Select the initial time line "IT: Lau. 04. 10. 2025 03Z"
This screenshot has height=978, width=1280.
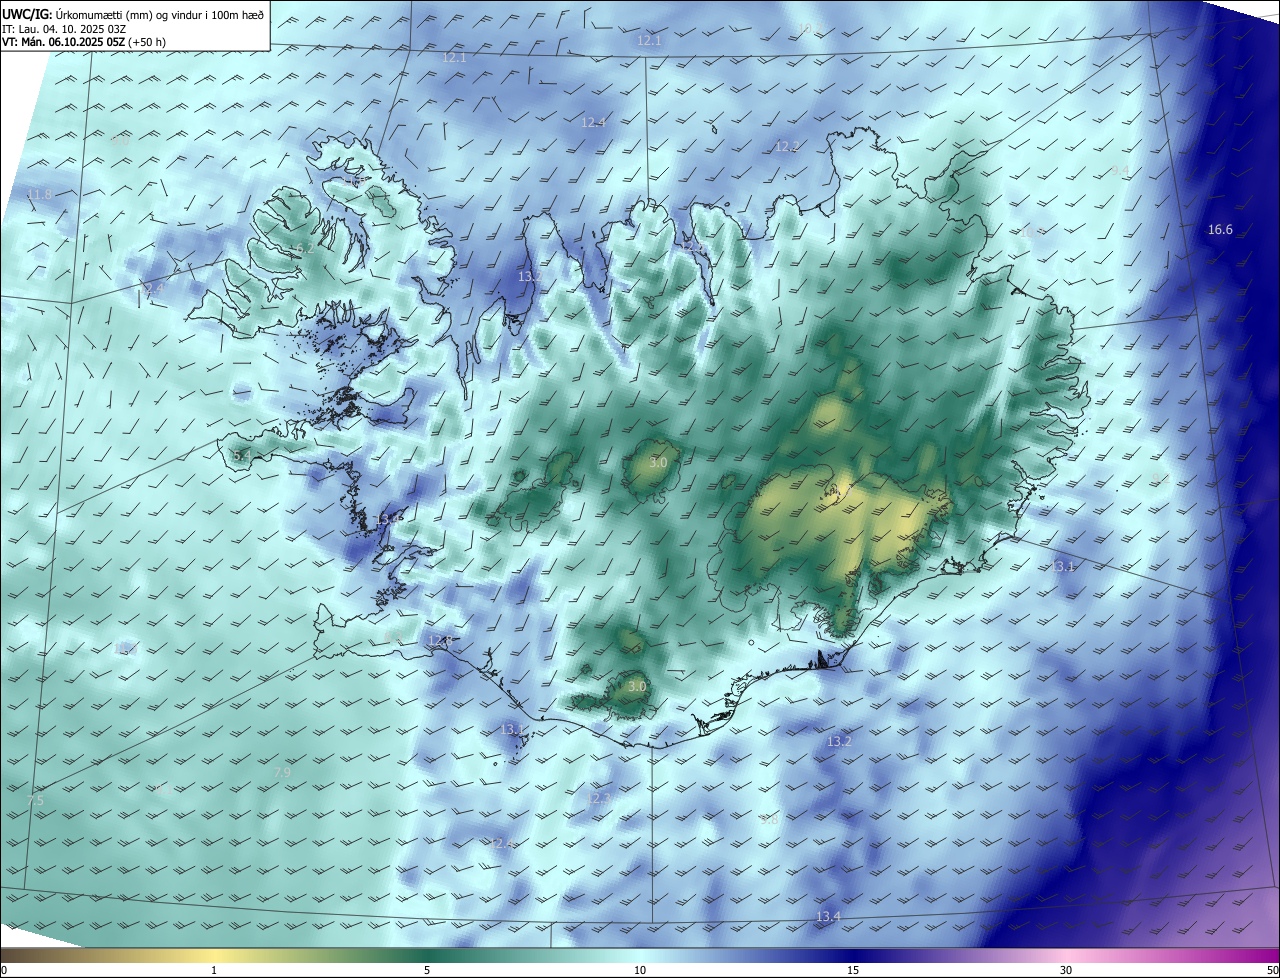[x=64, y=28]
